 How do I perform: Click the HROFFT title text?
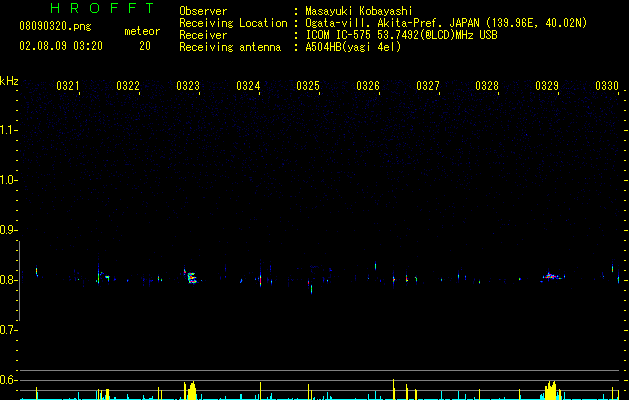102,8
